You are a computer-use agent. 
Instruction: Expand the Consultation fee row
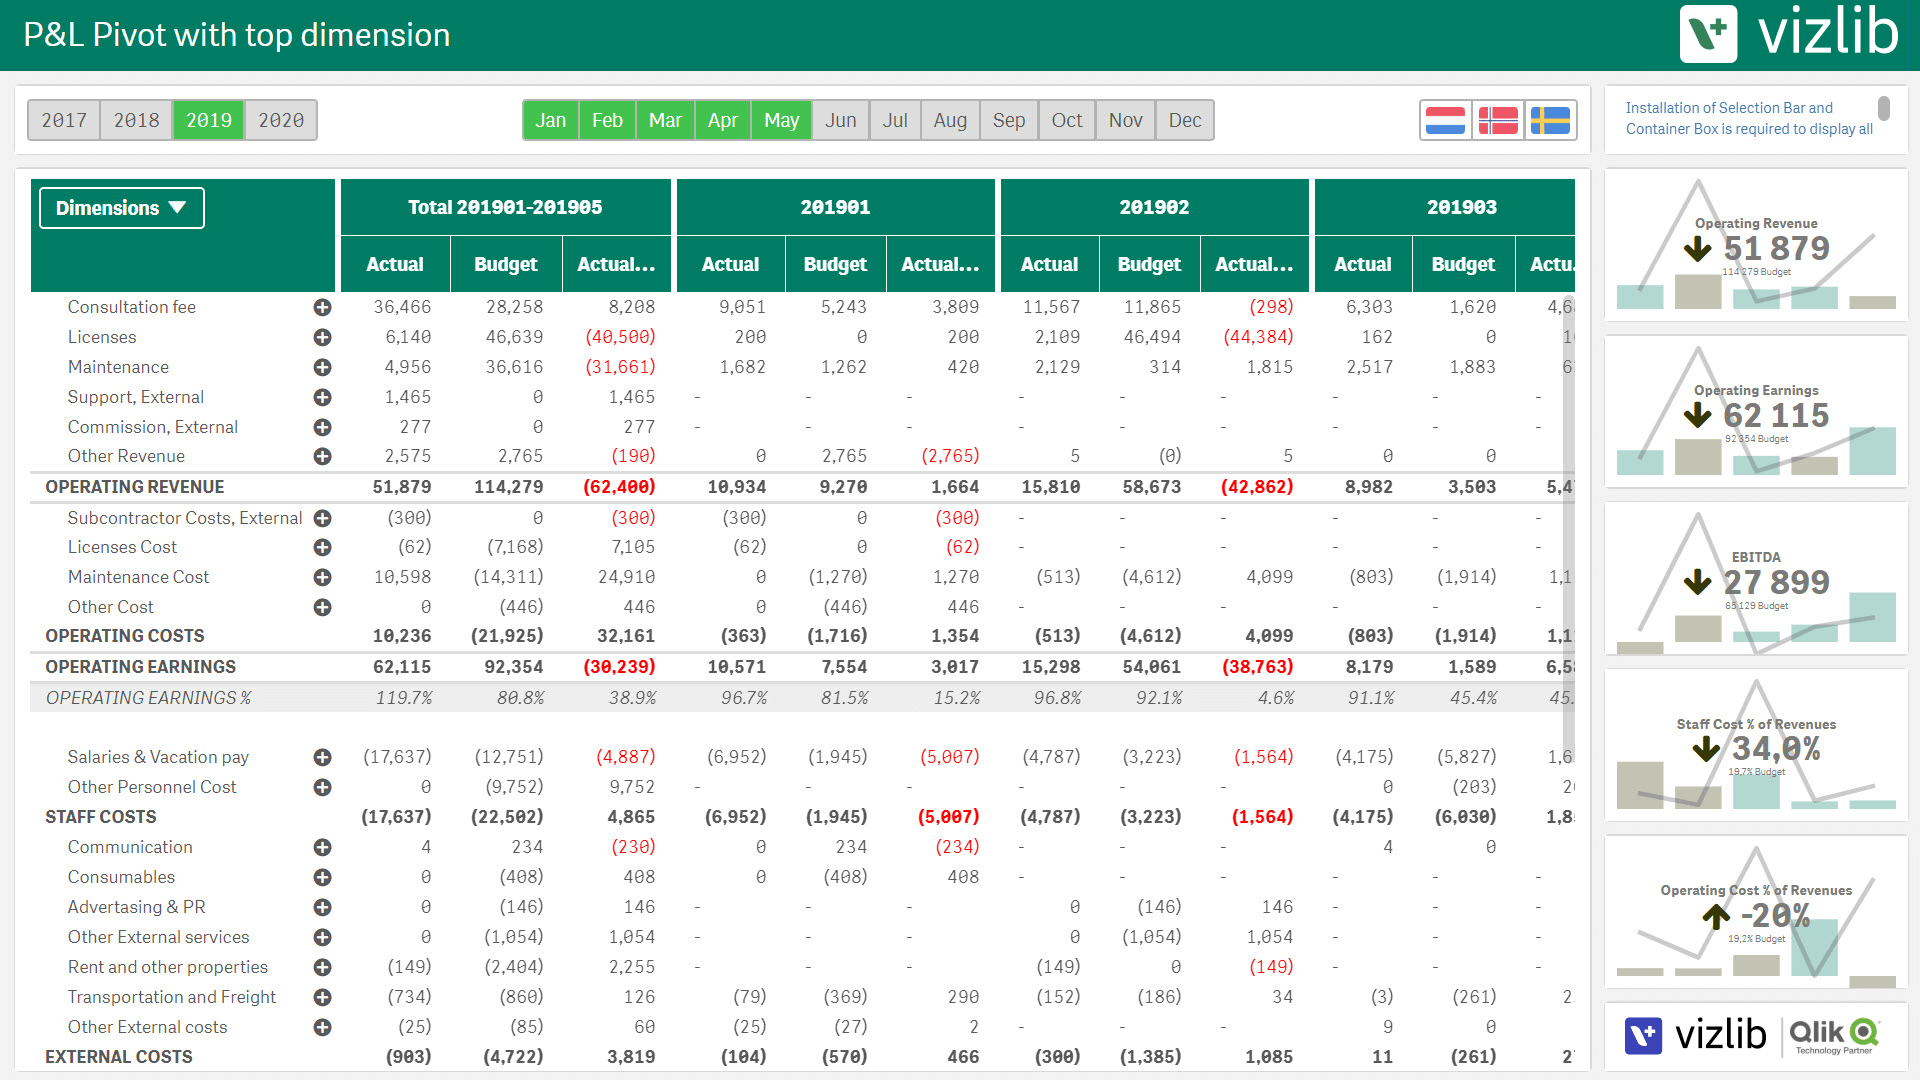point(322,307)
